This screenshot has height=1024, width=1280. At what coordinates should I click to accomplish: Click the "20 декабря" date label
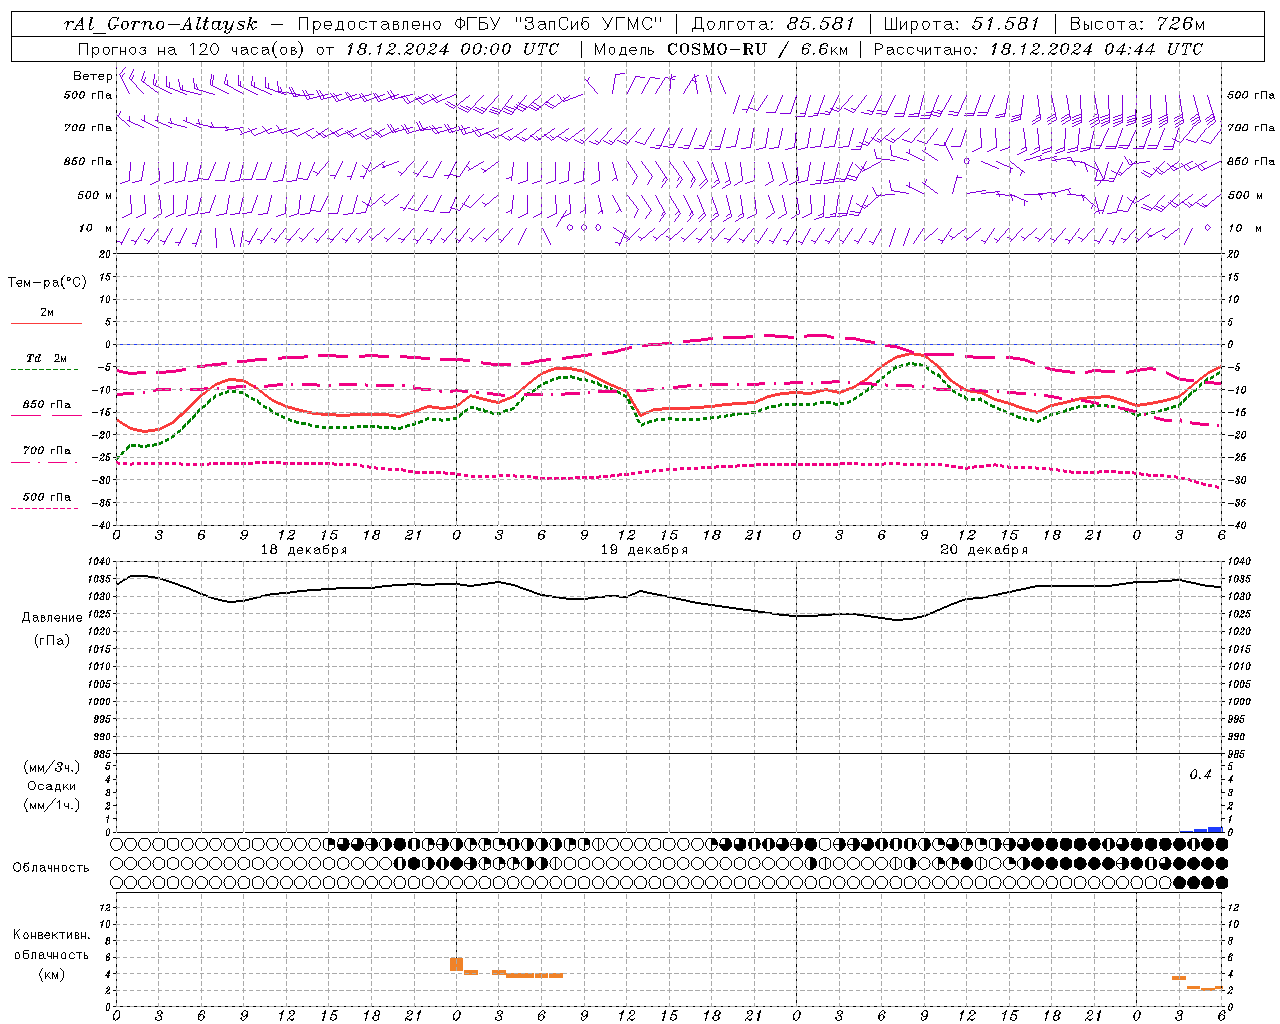click(x=984, y=550)
